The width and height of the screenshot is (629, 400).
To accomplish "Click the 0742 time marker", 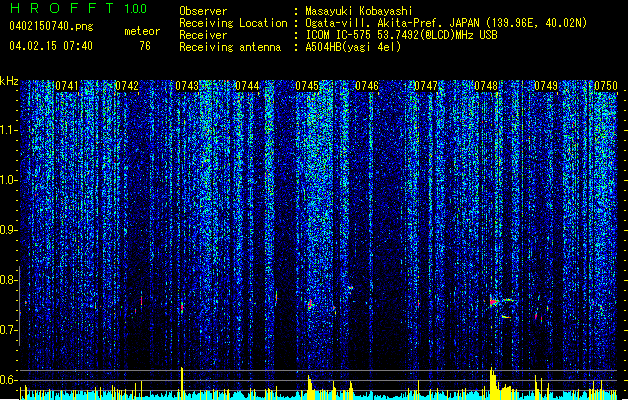I will [x=127, y=86].
